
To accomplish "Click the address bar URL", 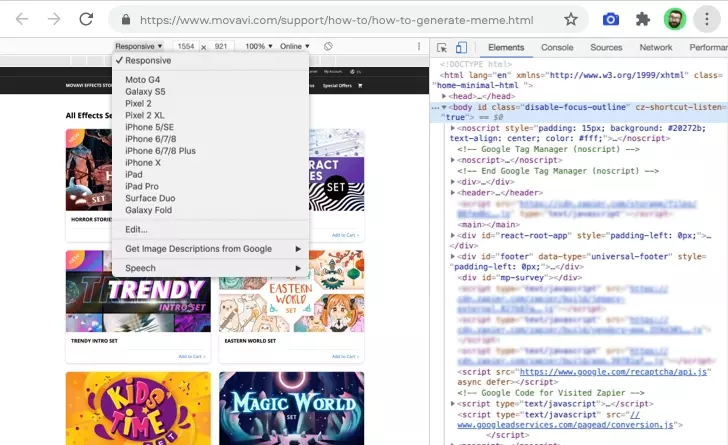I will (337, 20).
